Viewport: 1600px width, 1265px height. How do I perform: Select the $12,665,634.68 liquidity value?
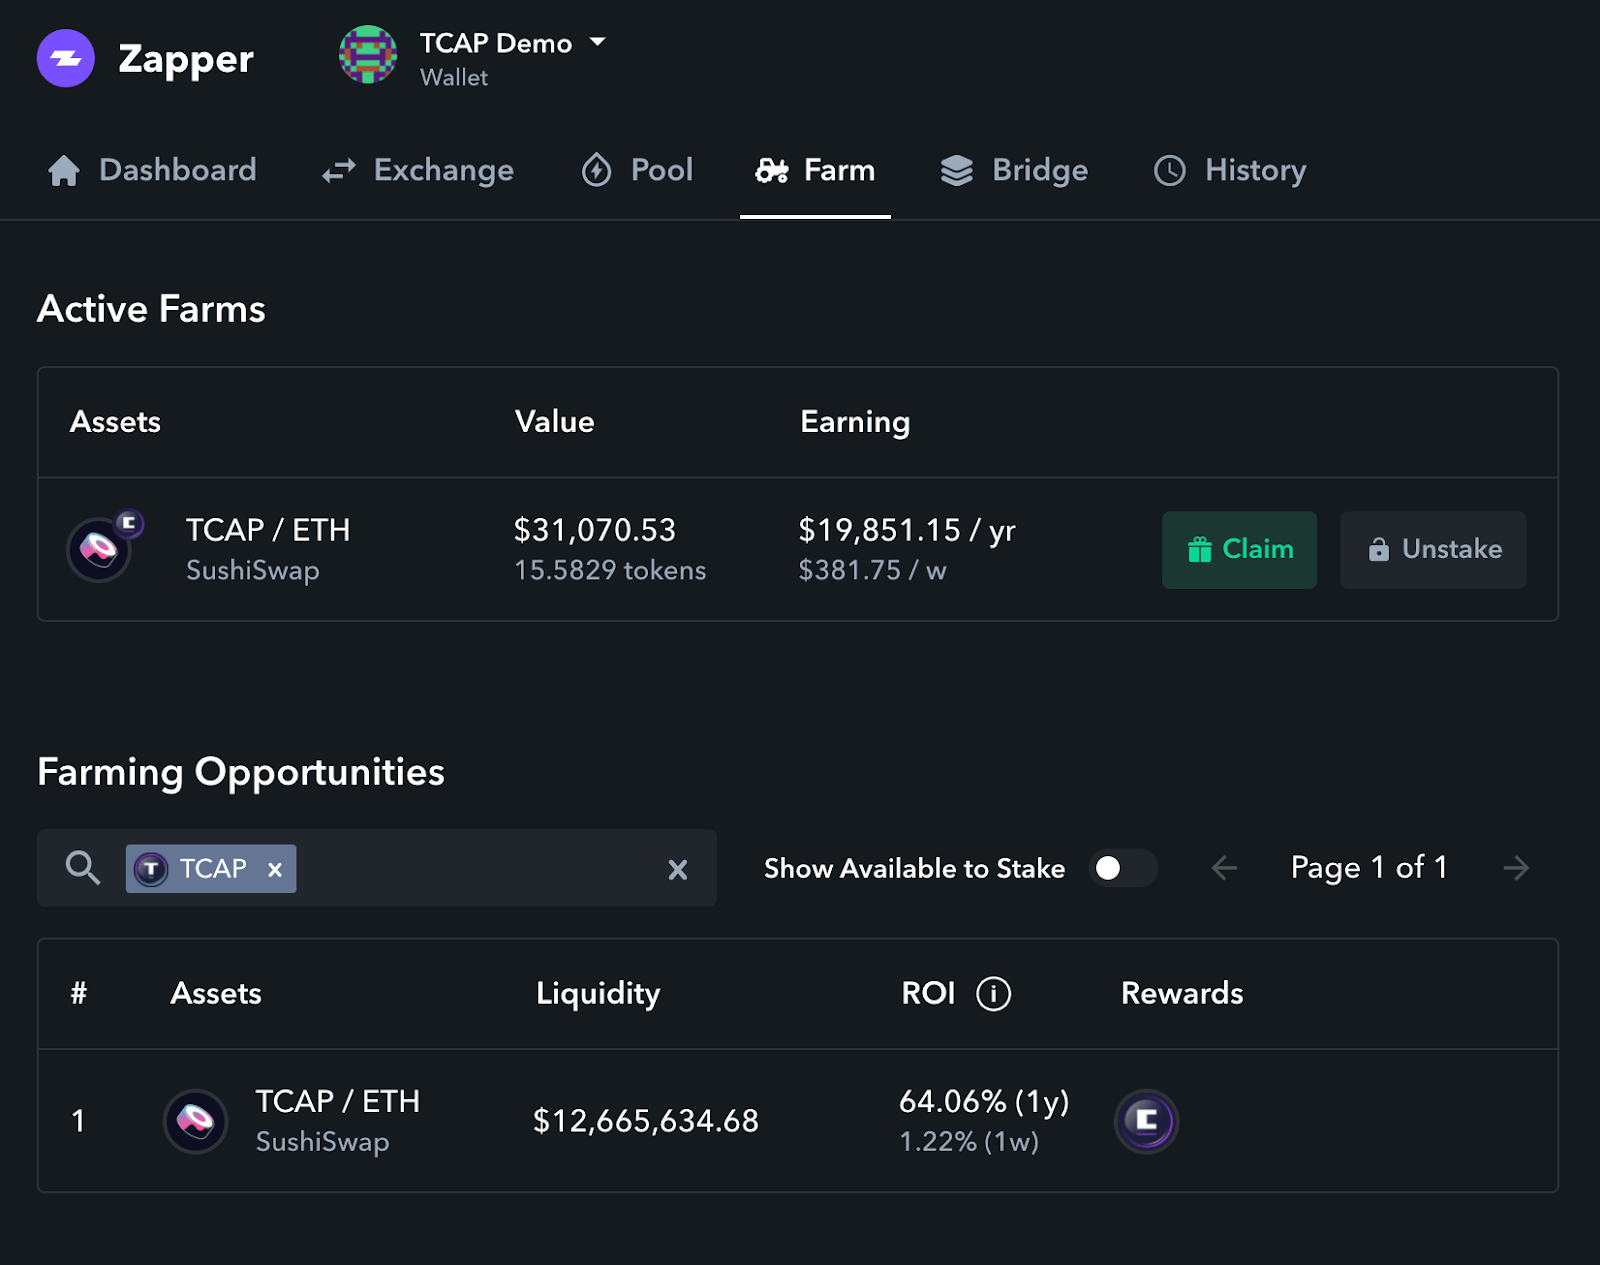click(646, 1121)
